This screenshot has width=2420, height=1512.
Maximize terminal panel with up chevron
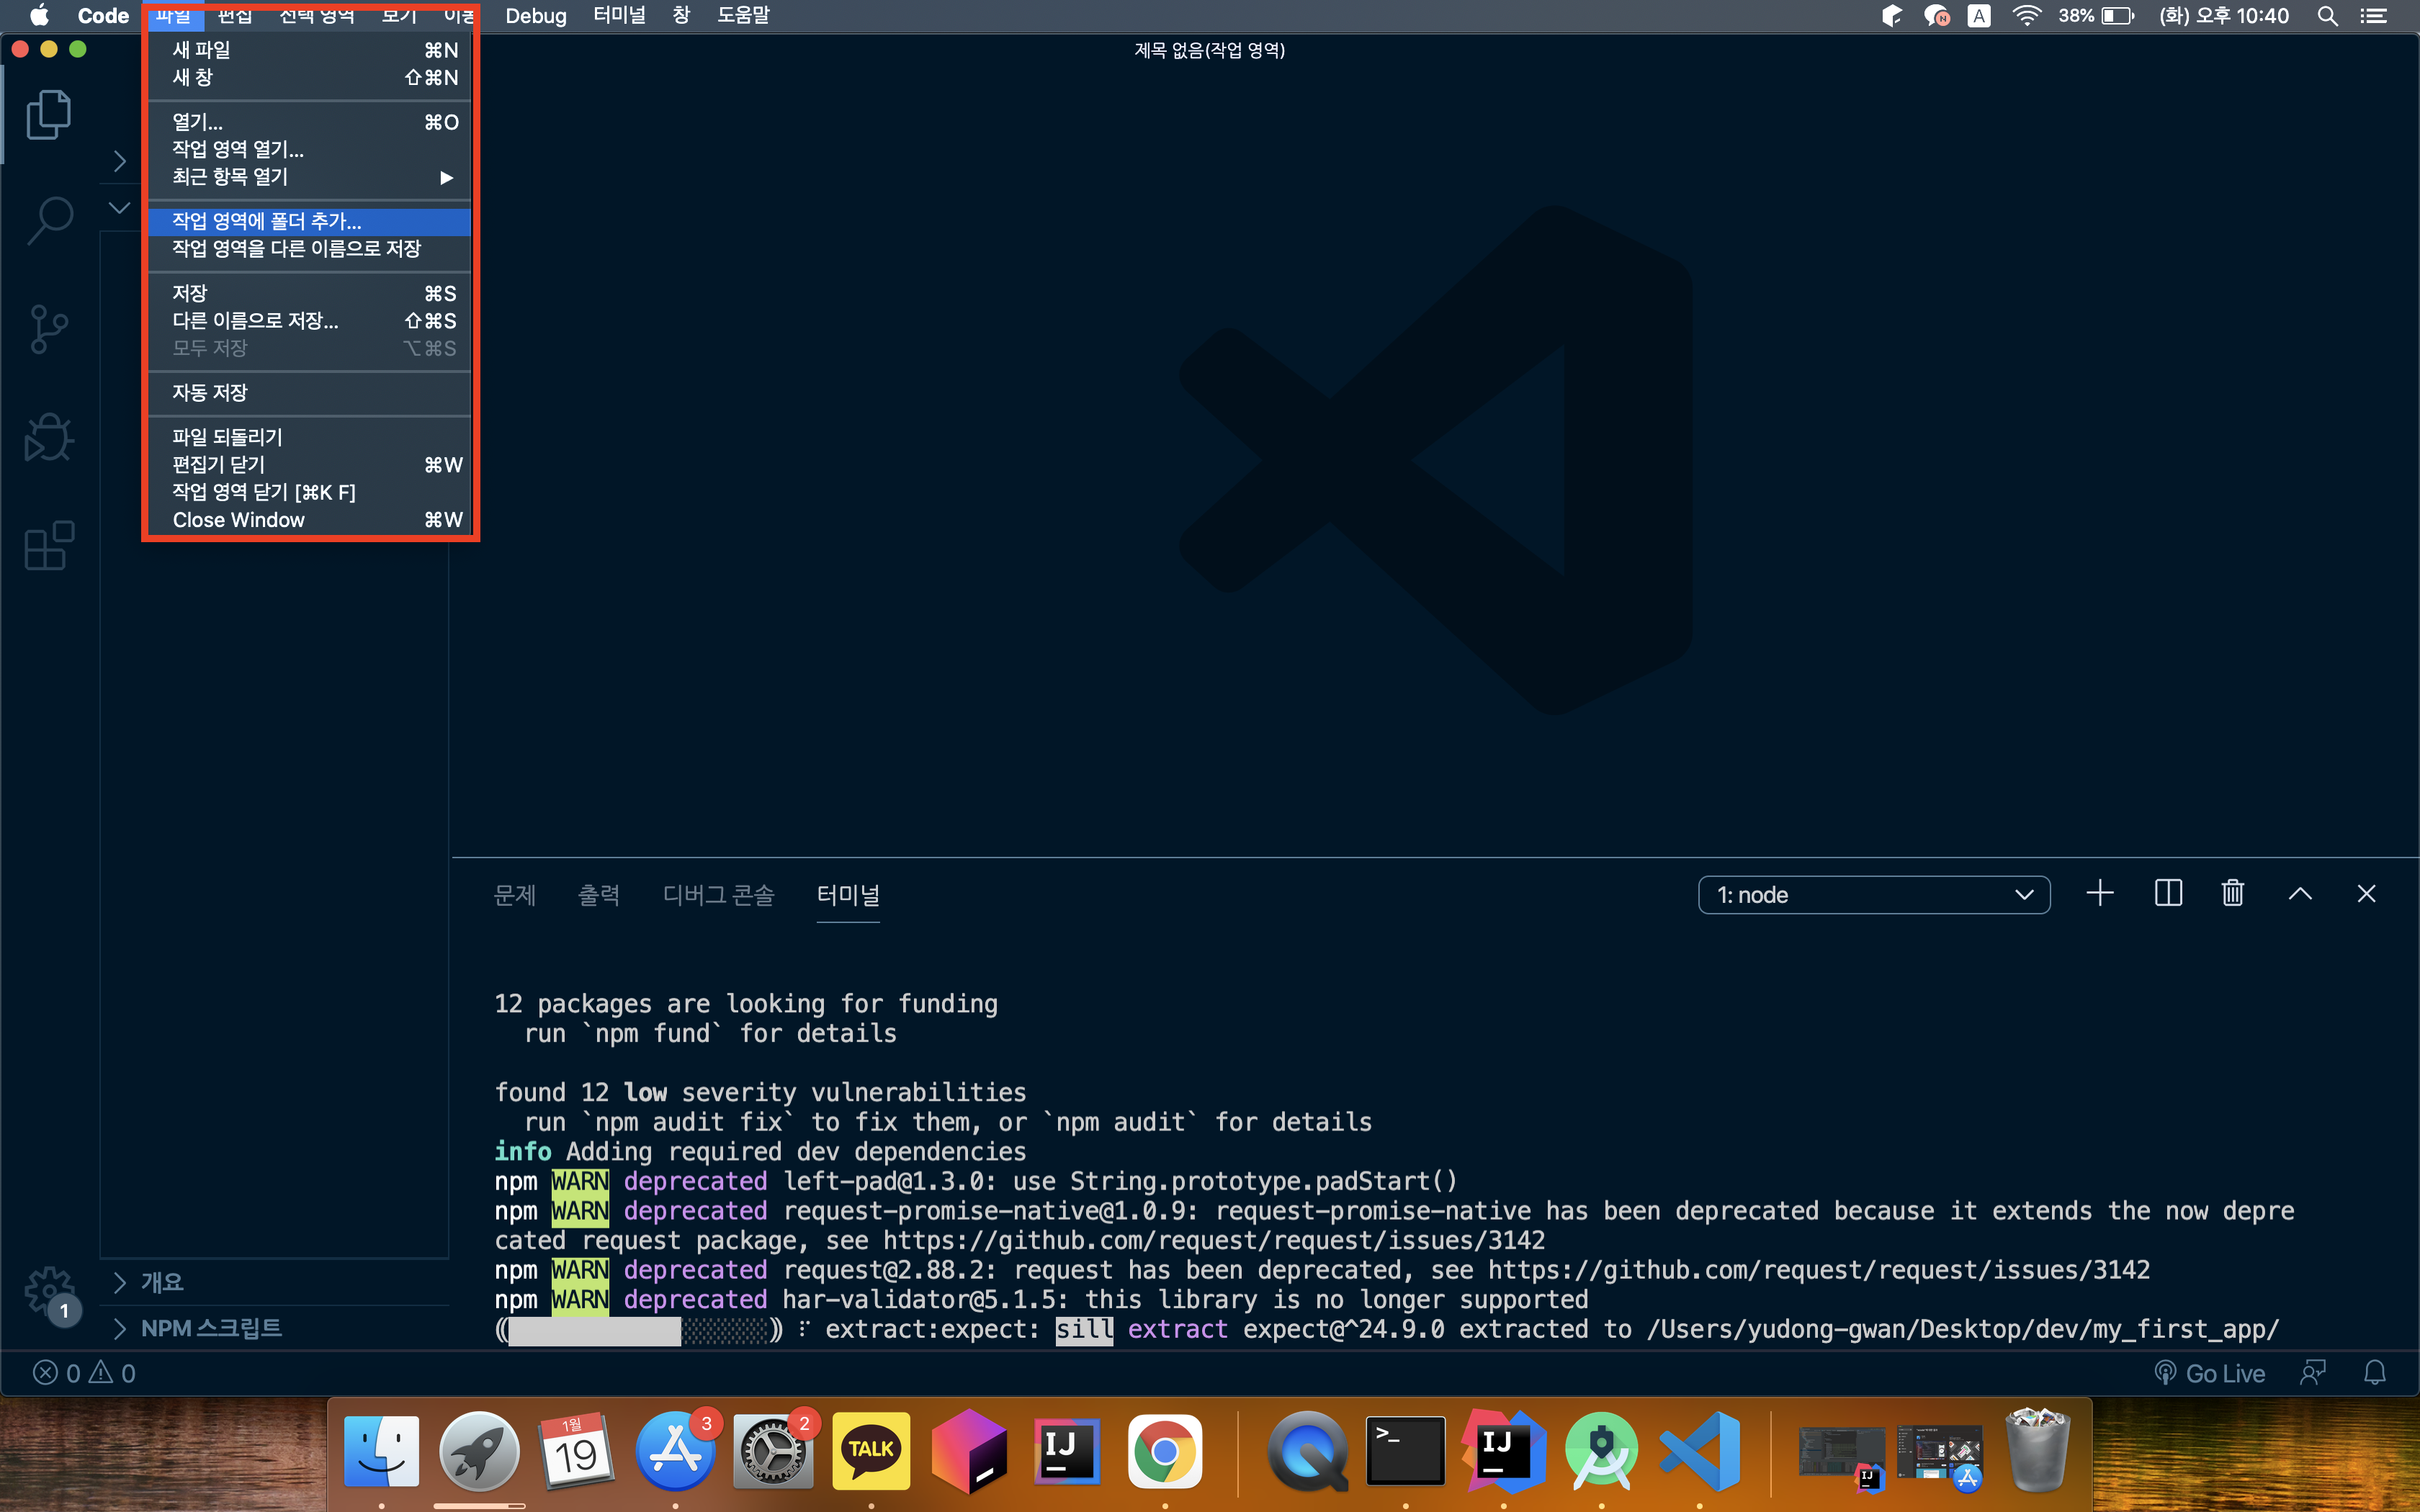pos(2299,894)
